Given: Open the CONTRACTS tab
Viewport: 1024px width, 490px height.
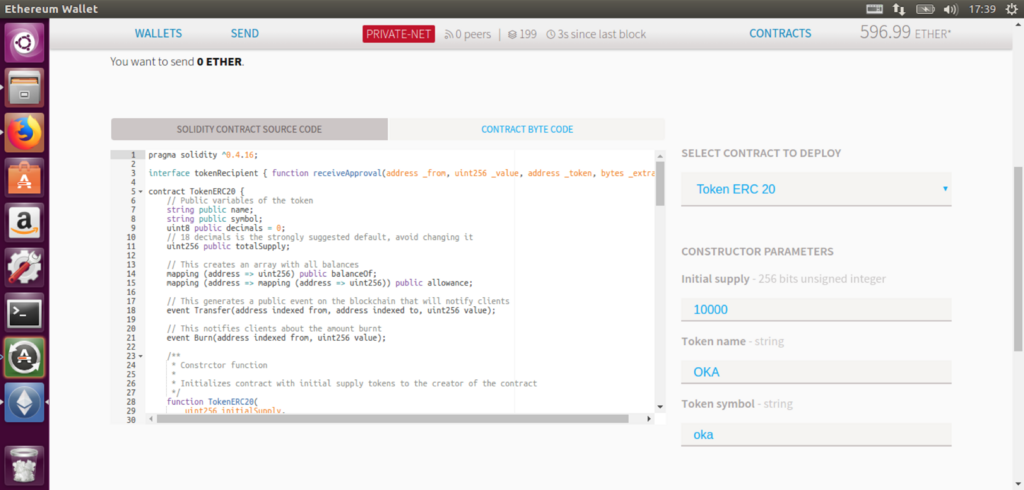Looking at the screenshot, I should (x=780, y=33).
